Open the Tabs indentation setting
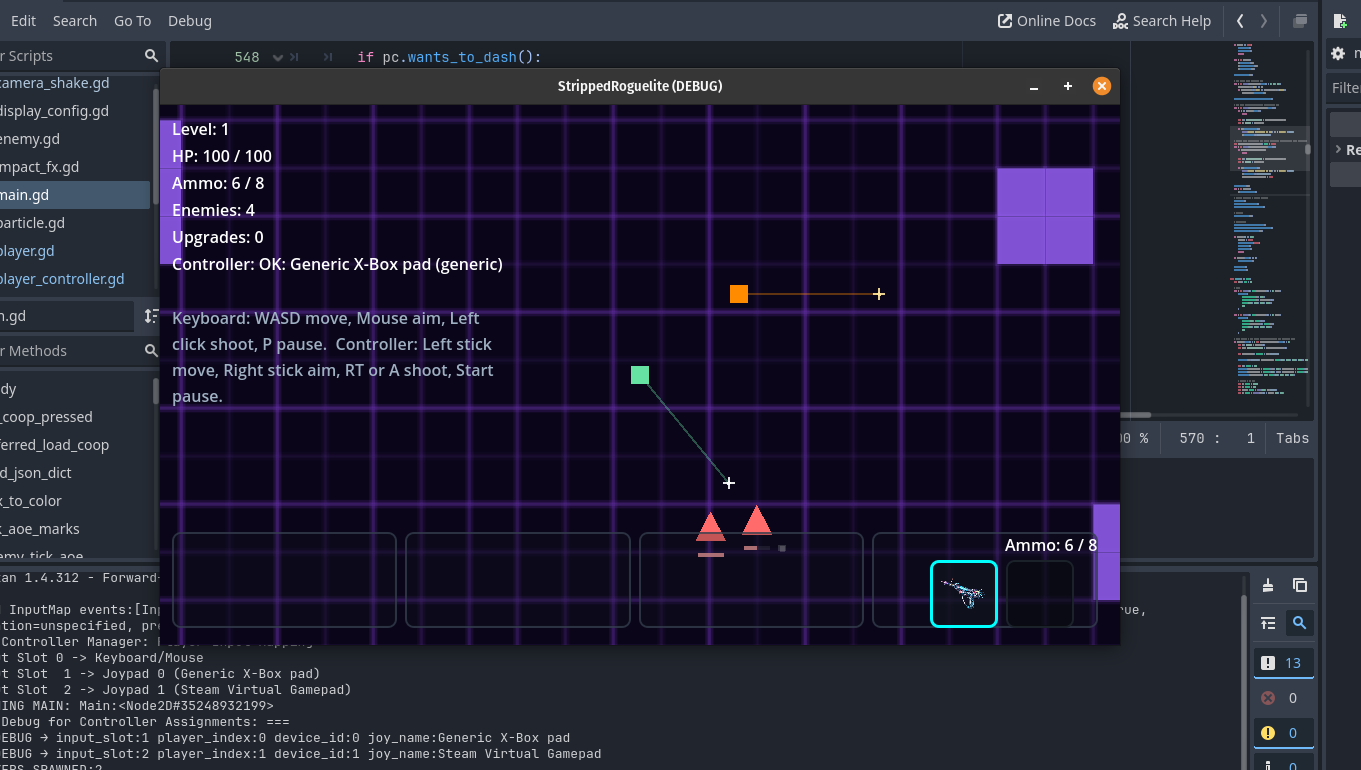 pos(1292,438)
